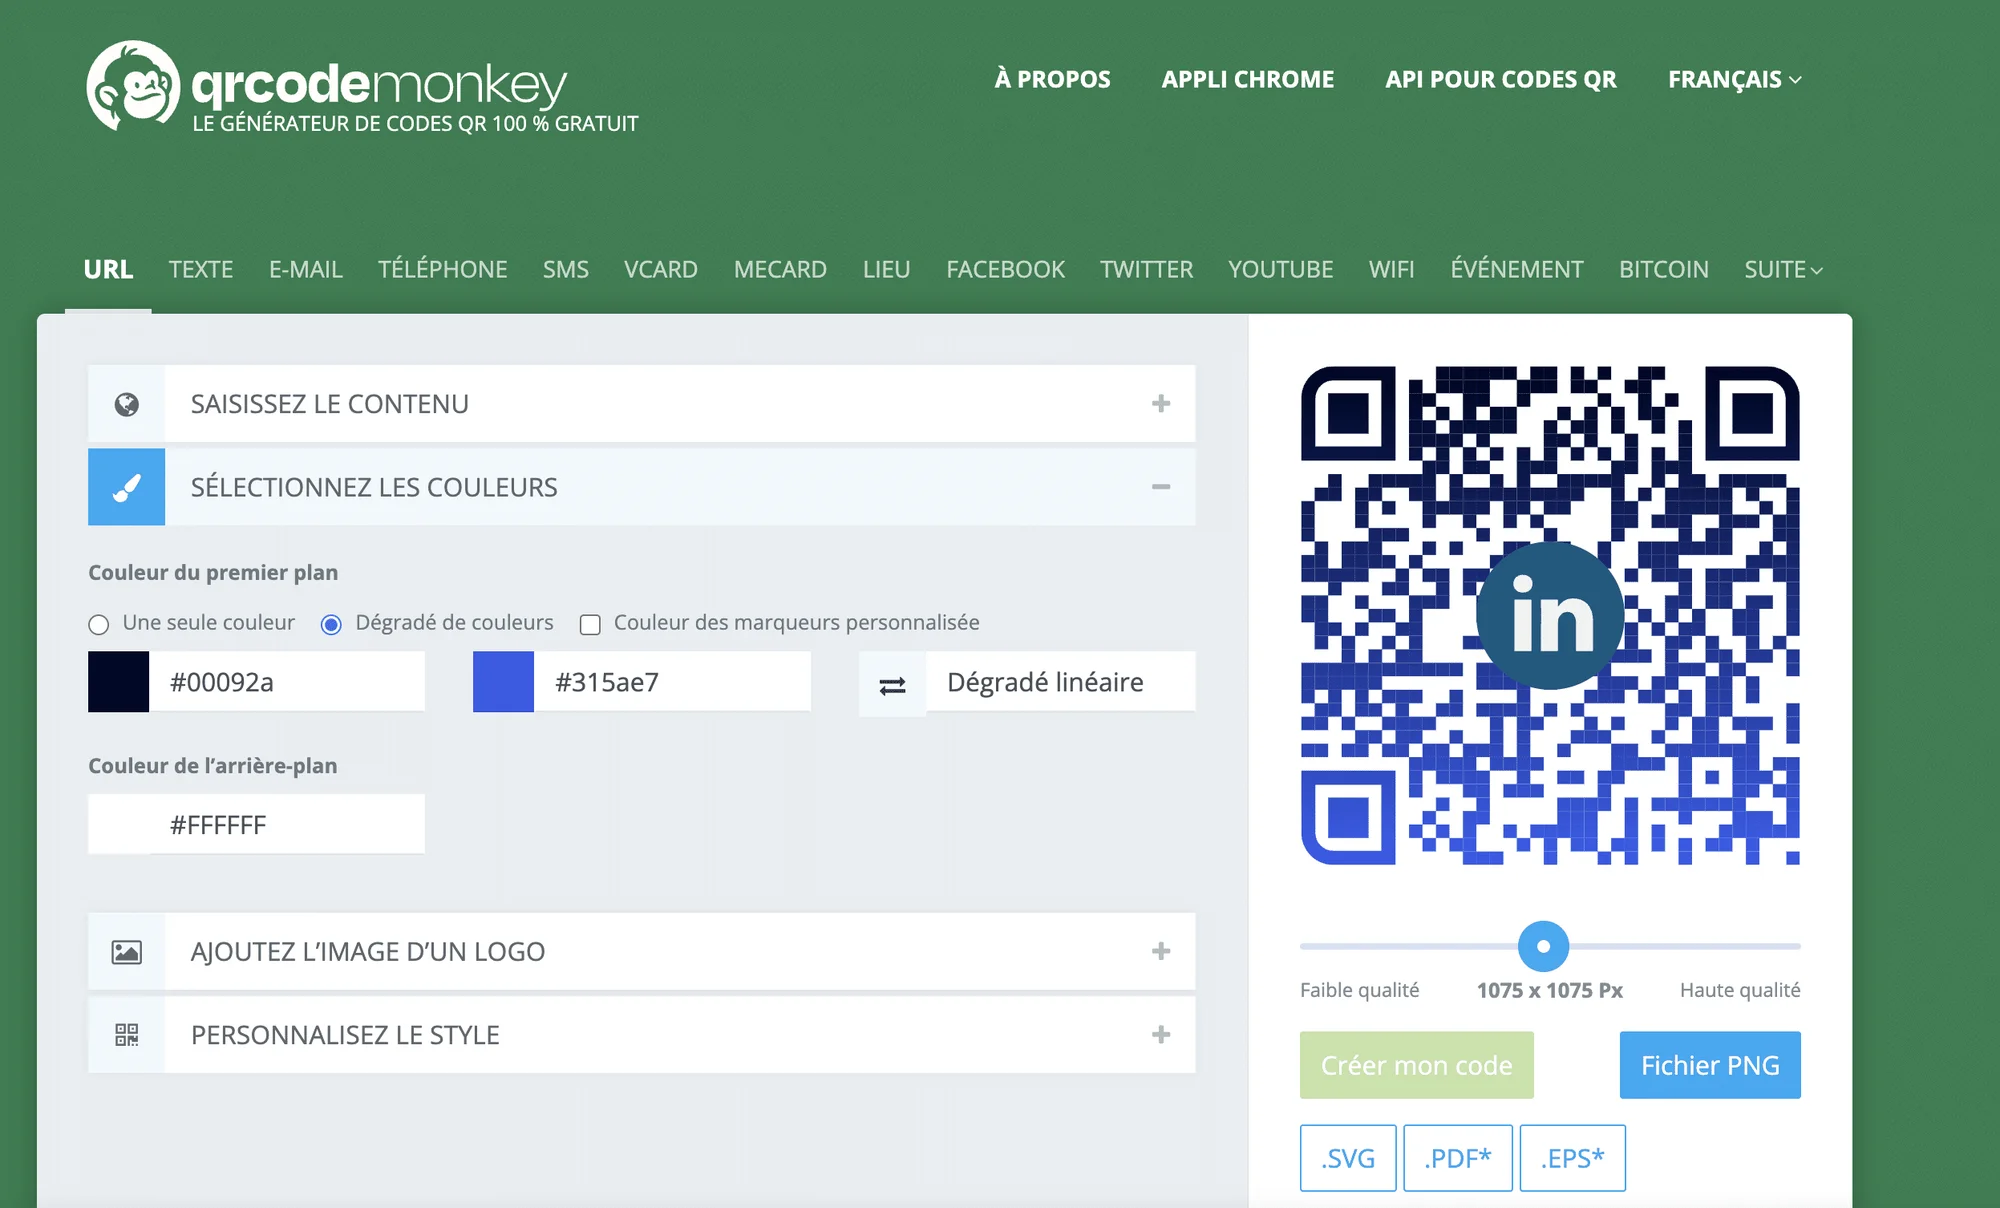Open the blue second gradient color swatch

click(x=504, y=682)
